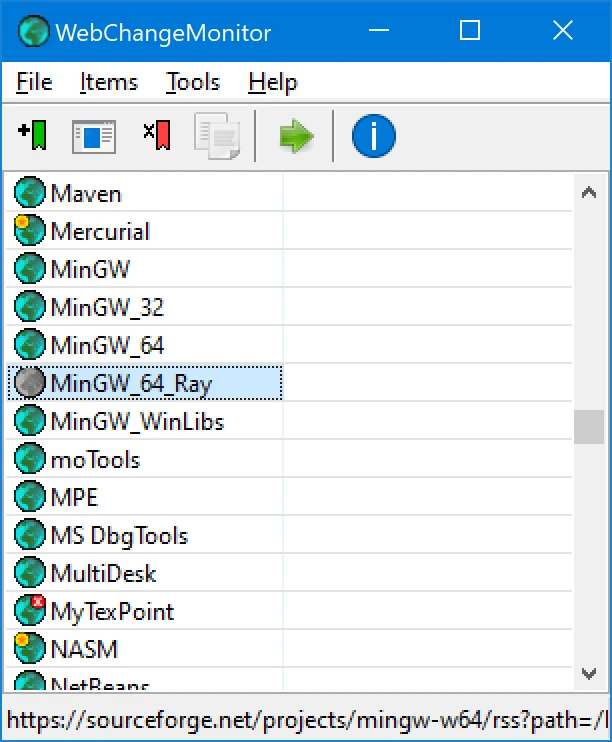This screenshot has height=742, width=612.
Task: Click the globe icon beside MinGW_64
Action: [29, 344]
